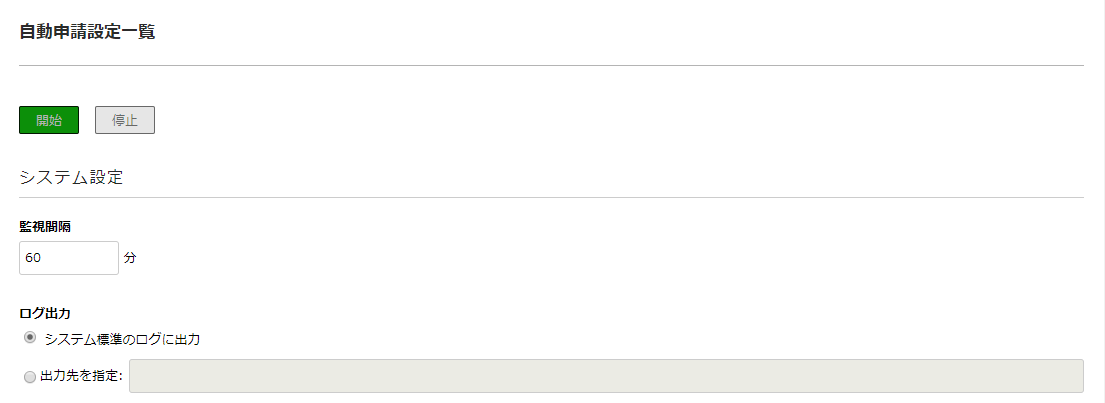Viewport: 1105px width, 403px height.
Task: Click the bold ログ出力 label
Action: pos(44,314)
